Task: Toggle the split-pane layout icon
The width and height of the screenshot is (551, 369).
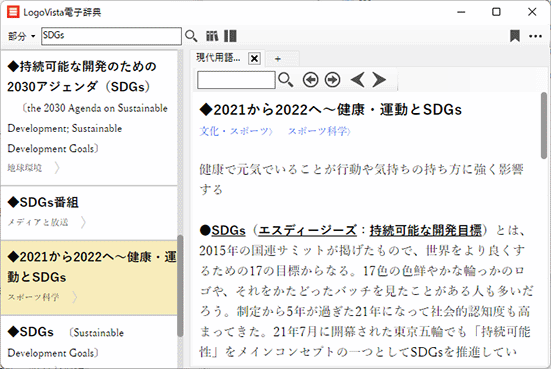Action: click(230, 36)
